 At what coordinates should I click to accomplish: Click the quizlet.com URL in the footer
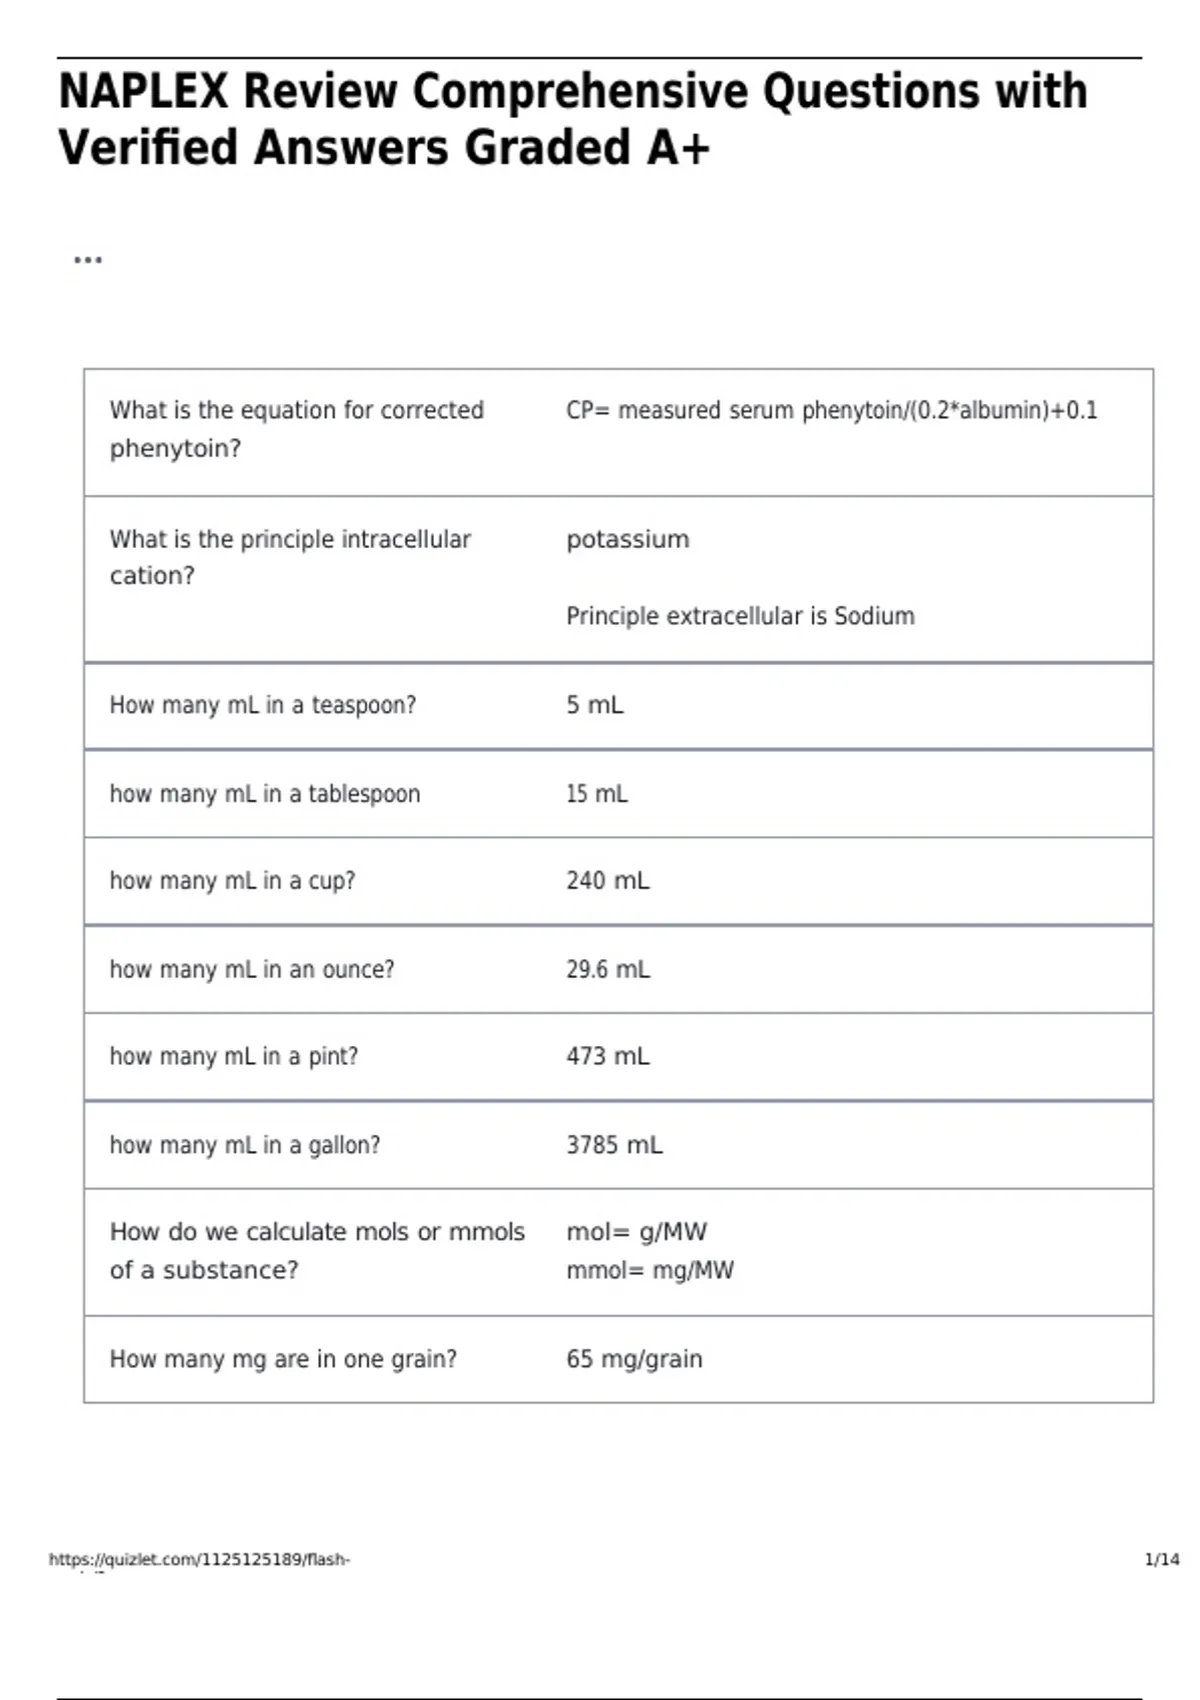coord(199,1559)
